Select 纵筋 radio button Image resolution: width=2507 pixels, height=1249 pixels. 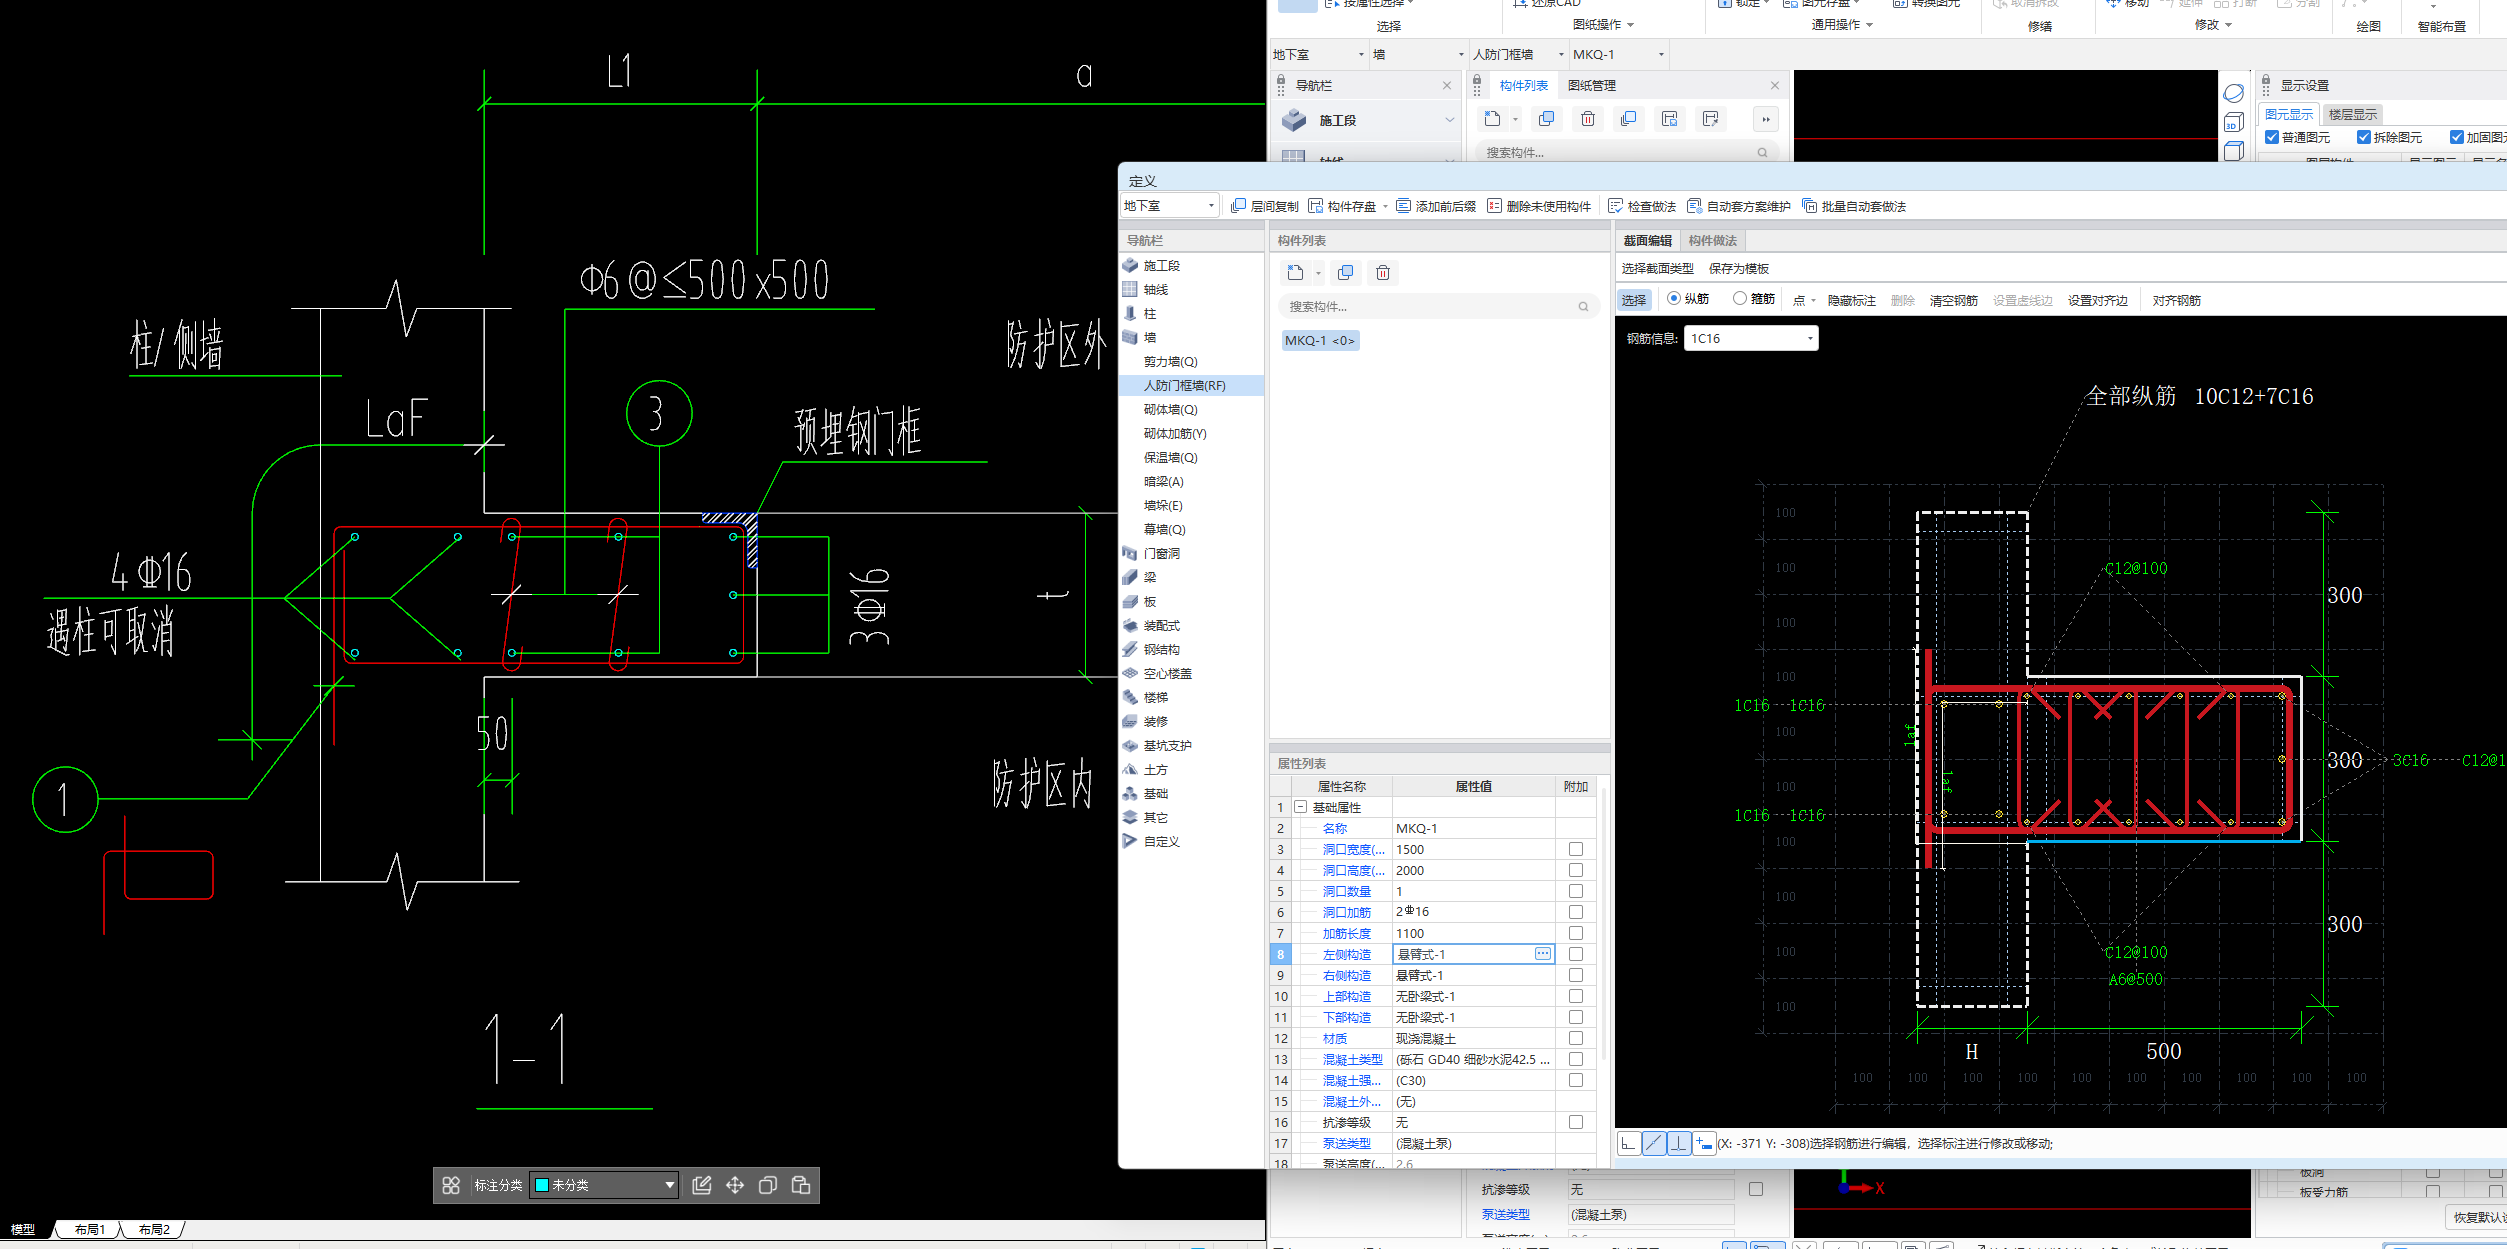[x=1674, y=298]
